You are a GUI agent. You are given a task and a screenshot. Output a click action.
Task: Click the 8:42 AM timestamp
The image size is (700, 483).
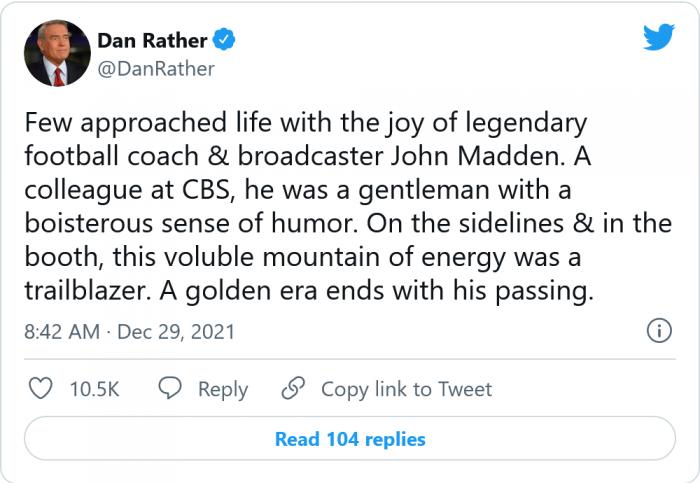click(x=61, y=332)
